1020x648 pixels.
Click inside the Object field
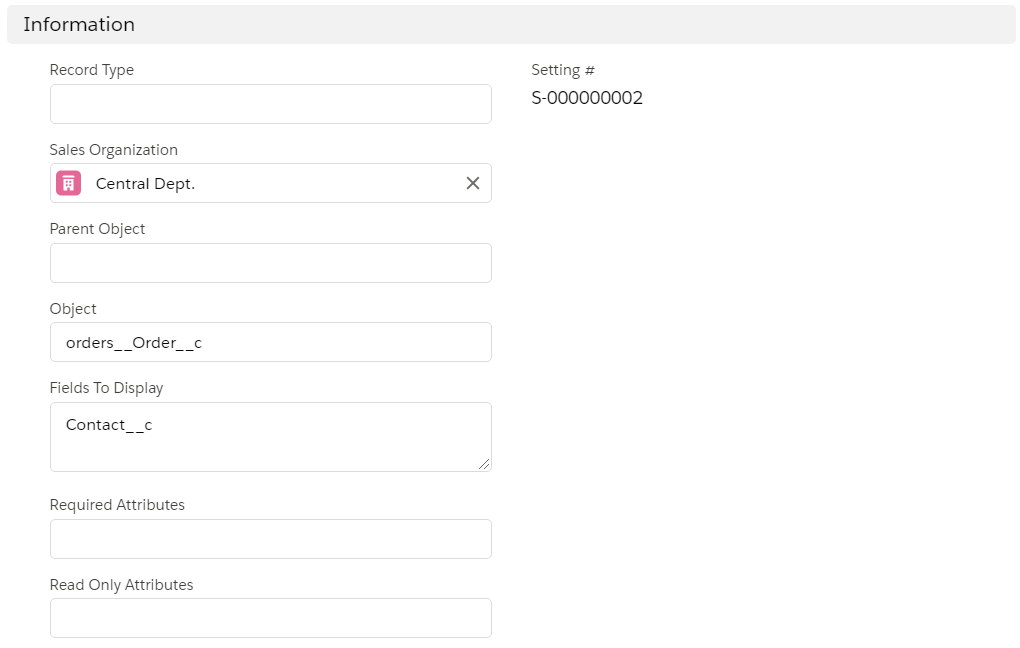click(270, 342)
